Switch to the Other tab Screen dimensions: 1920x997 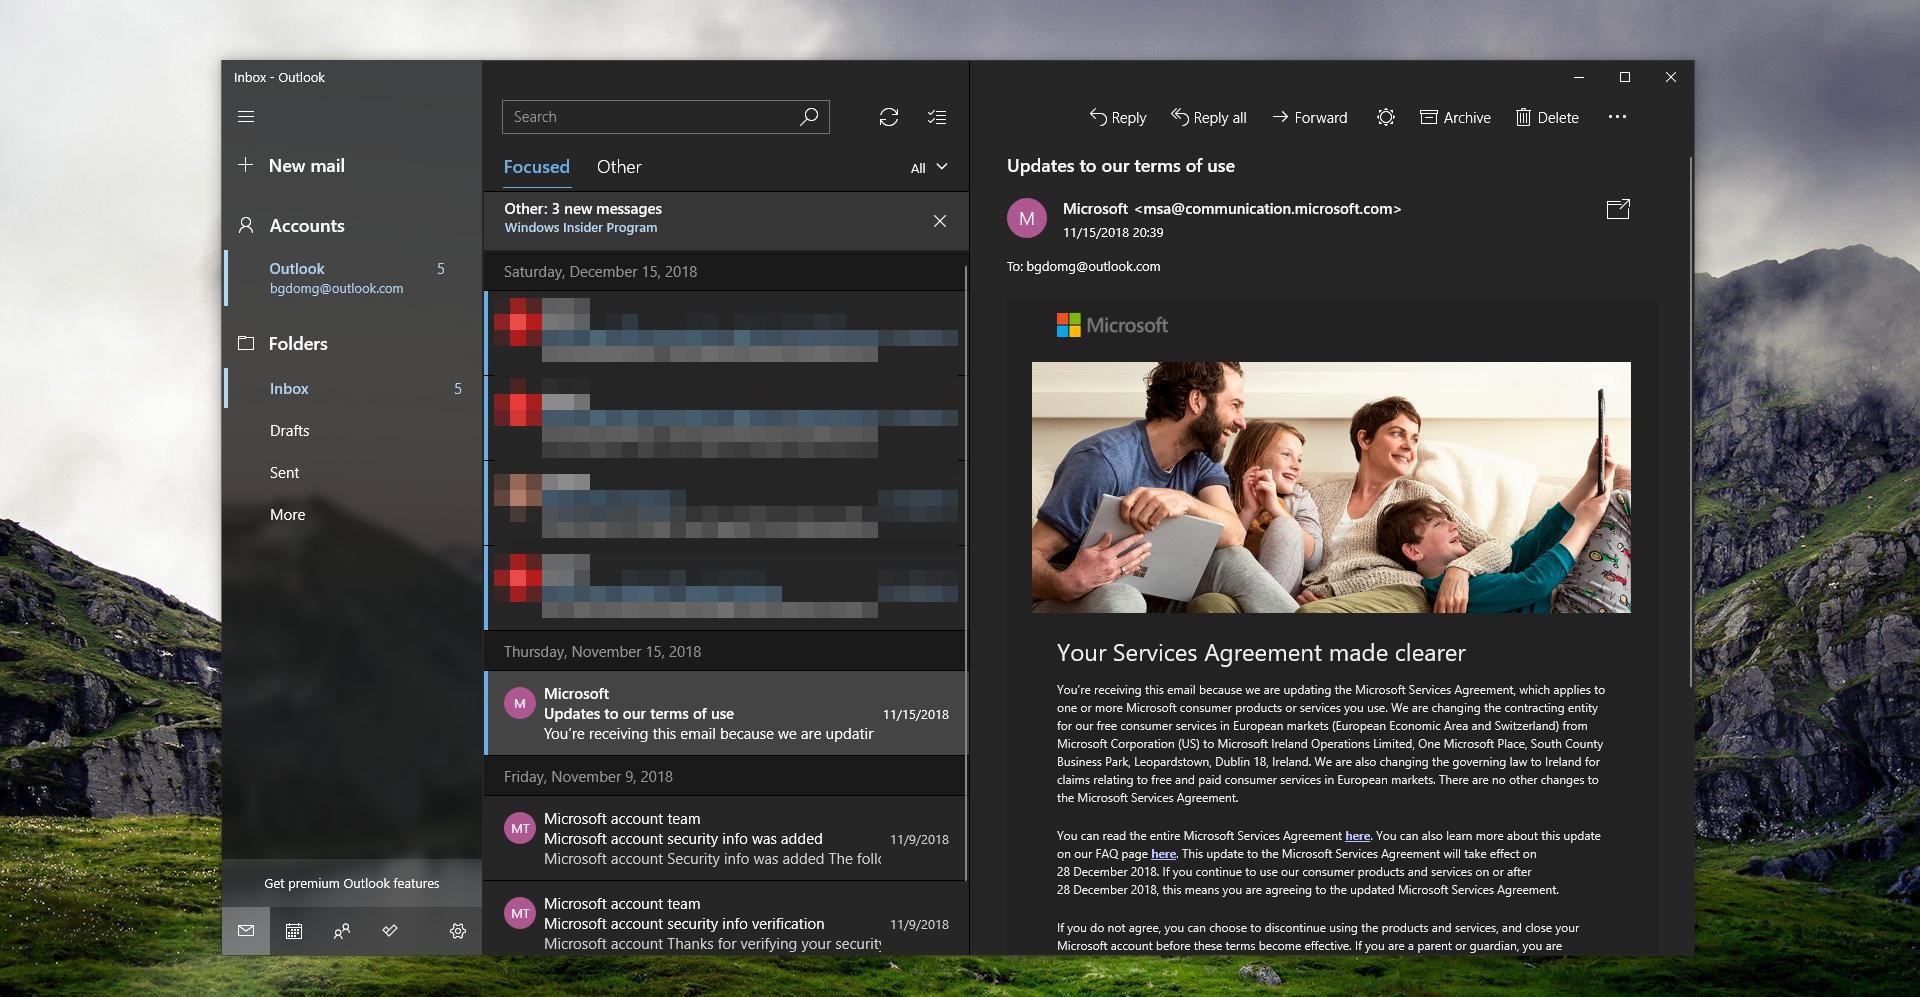click(619, 167)
